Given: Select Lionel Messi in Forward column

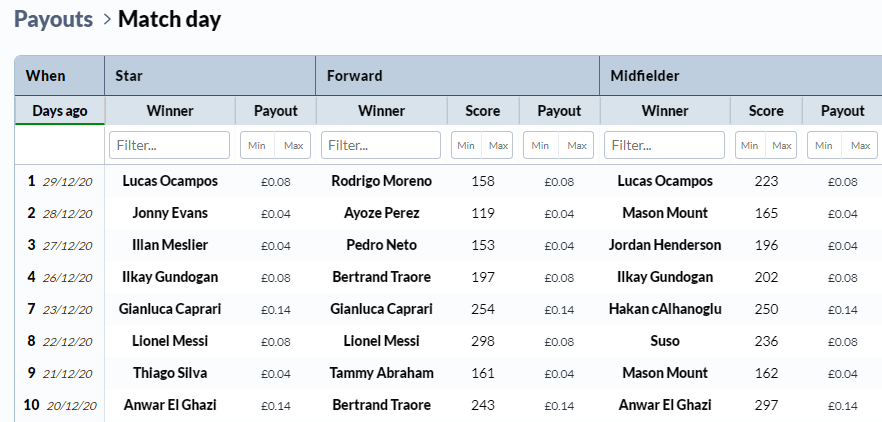Looking at the screenshot, I should [381, 341].
